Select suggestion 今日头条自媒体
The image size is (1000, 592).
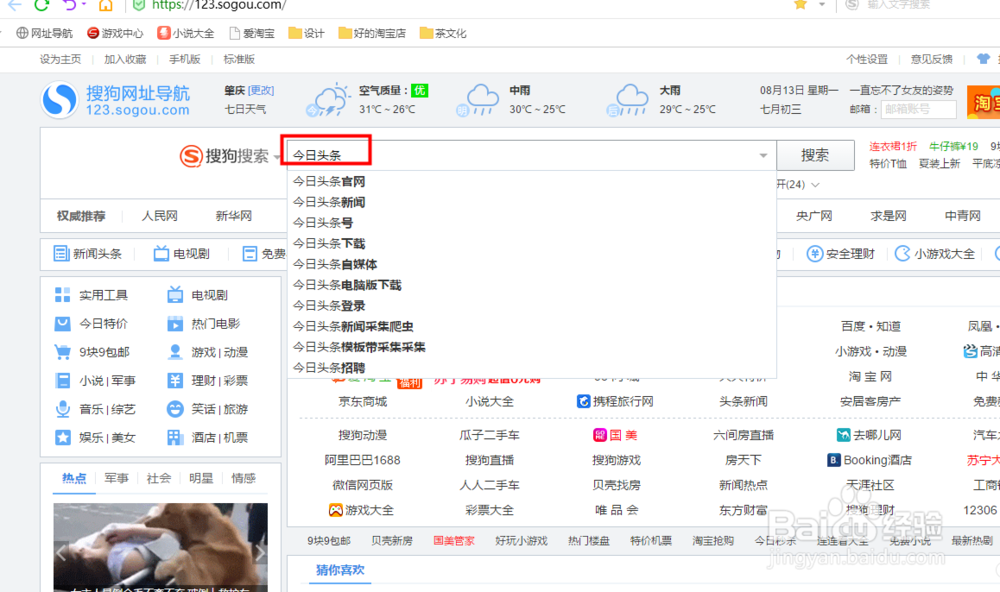pyautogui.click(x=532, y=264)
